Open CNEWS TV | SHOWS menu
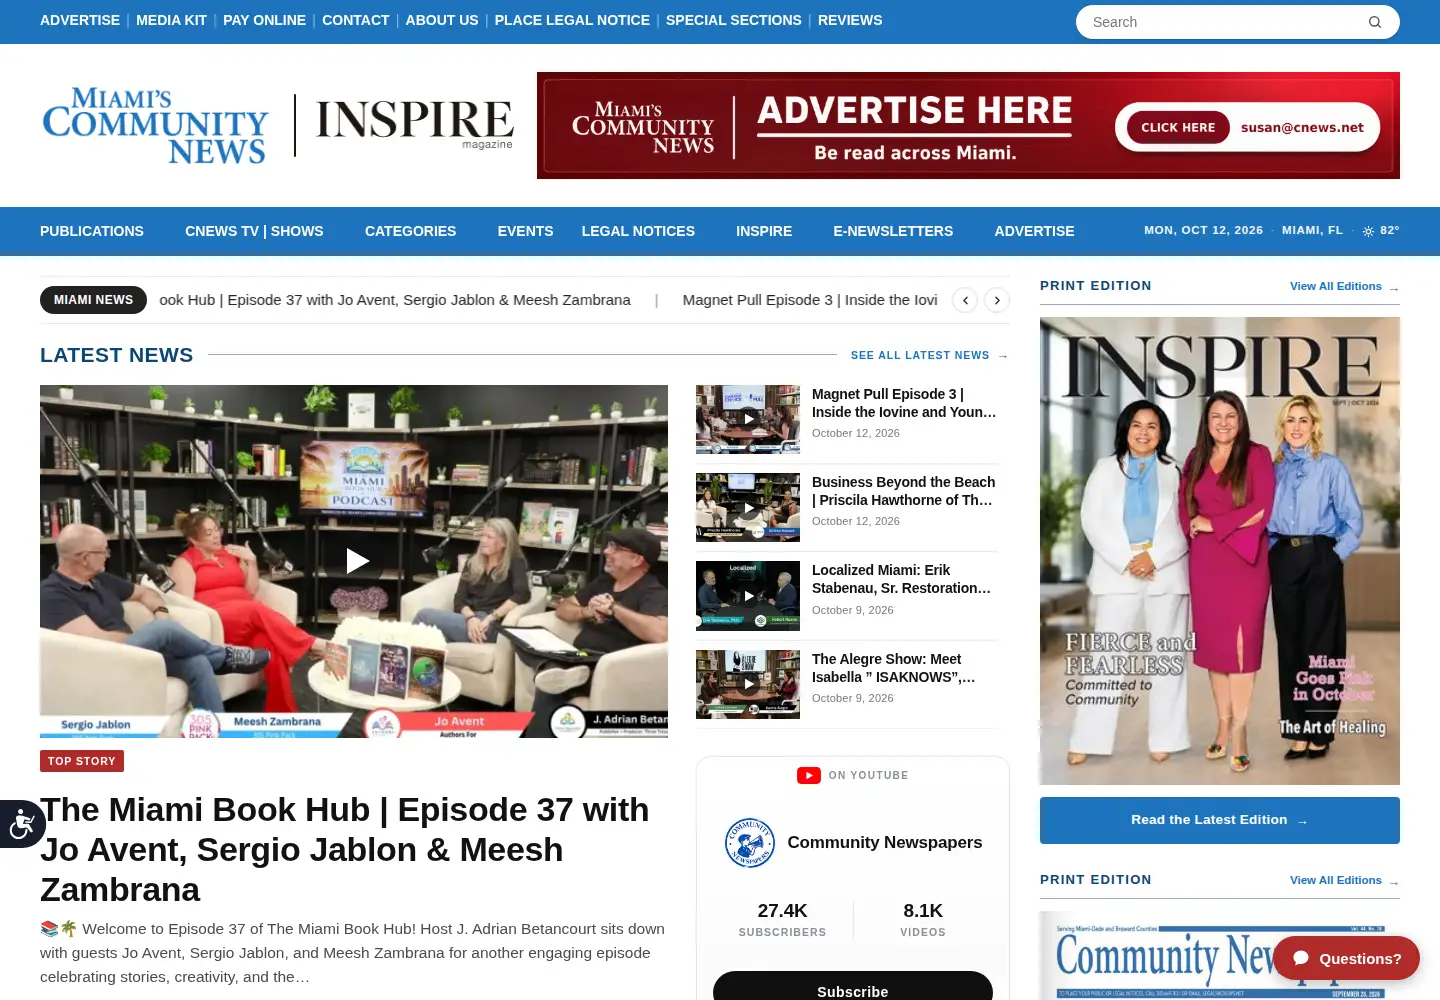This screenshot has width=1440, height=1000. pyautogui.click(x=254, y=231)
